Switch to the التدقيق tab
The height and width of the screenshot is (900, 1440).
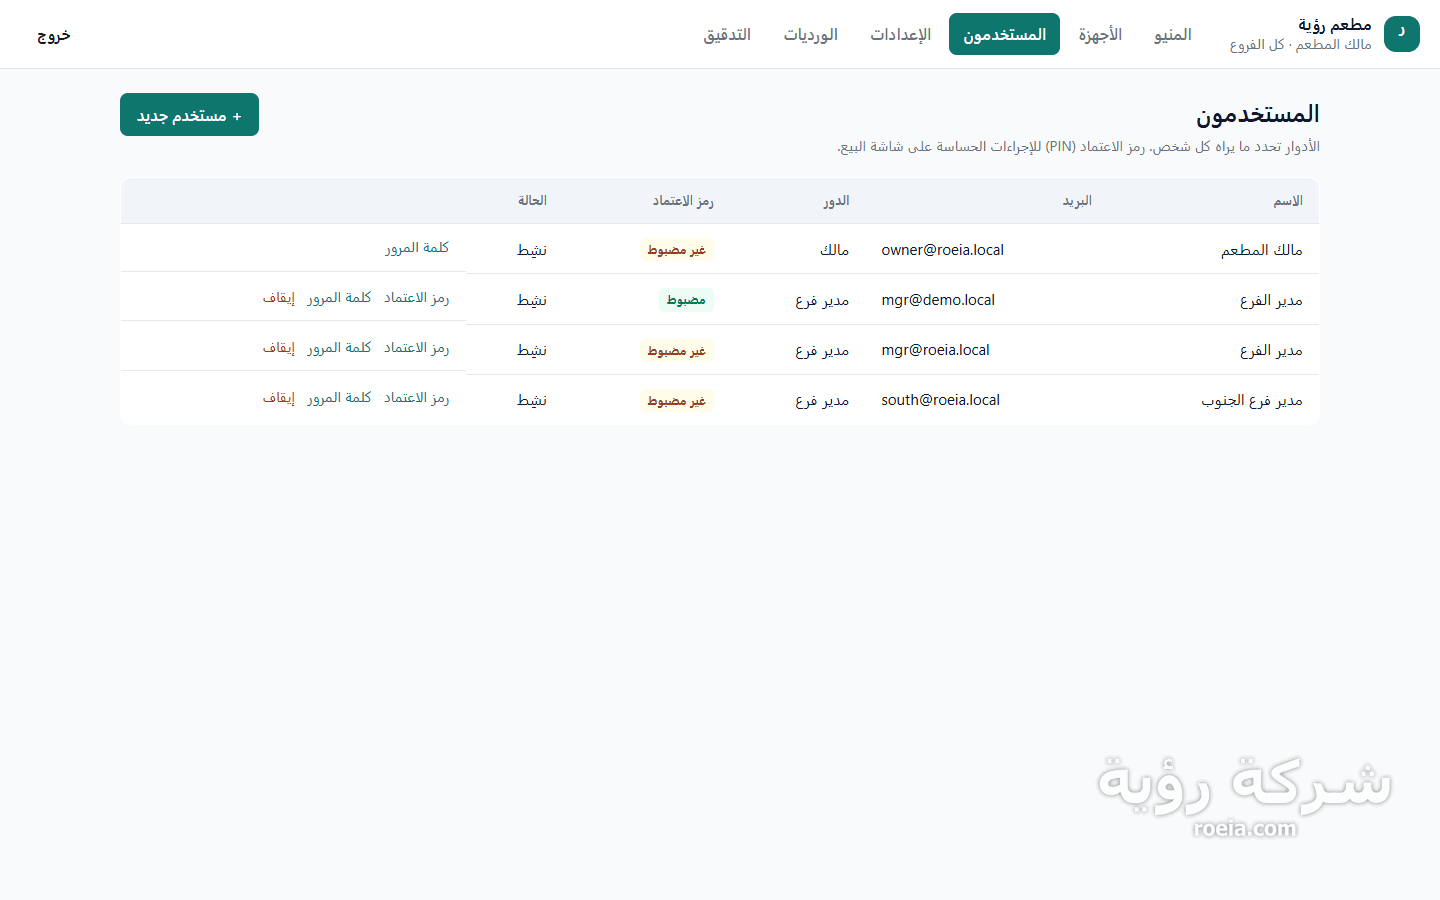pos(727,34)
